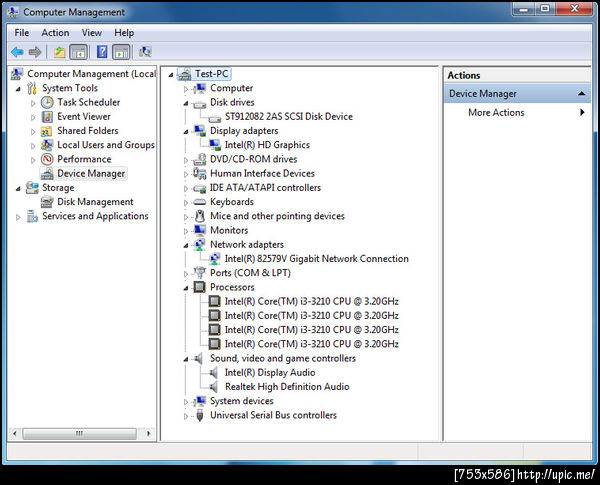
Task: Open the More Actions submenu arrow
Action: click(x=582, y=113)
